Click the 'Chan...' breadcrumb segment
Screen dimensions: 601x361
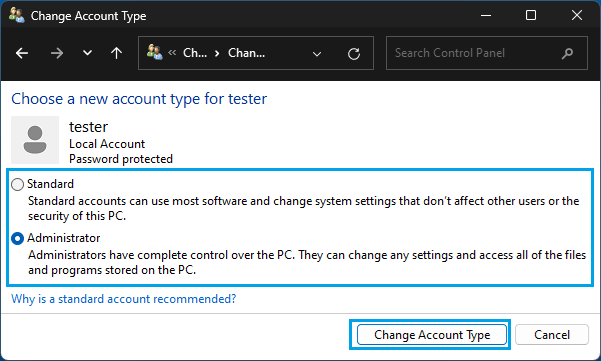246,53
